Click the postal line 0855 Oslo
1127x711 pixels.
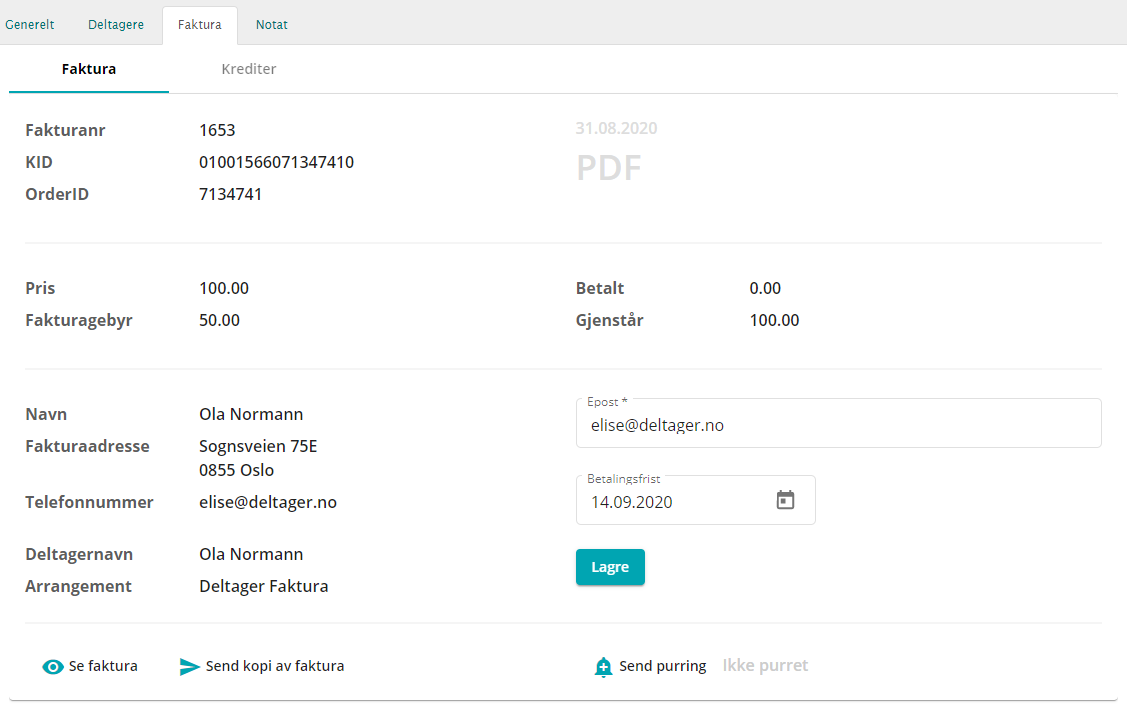pyautogui.click(x=236, y=470)
